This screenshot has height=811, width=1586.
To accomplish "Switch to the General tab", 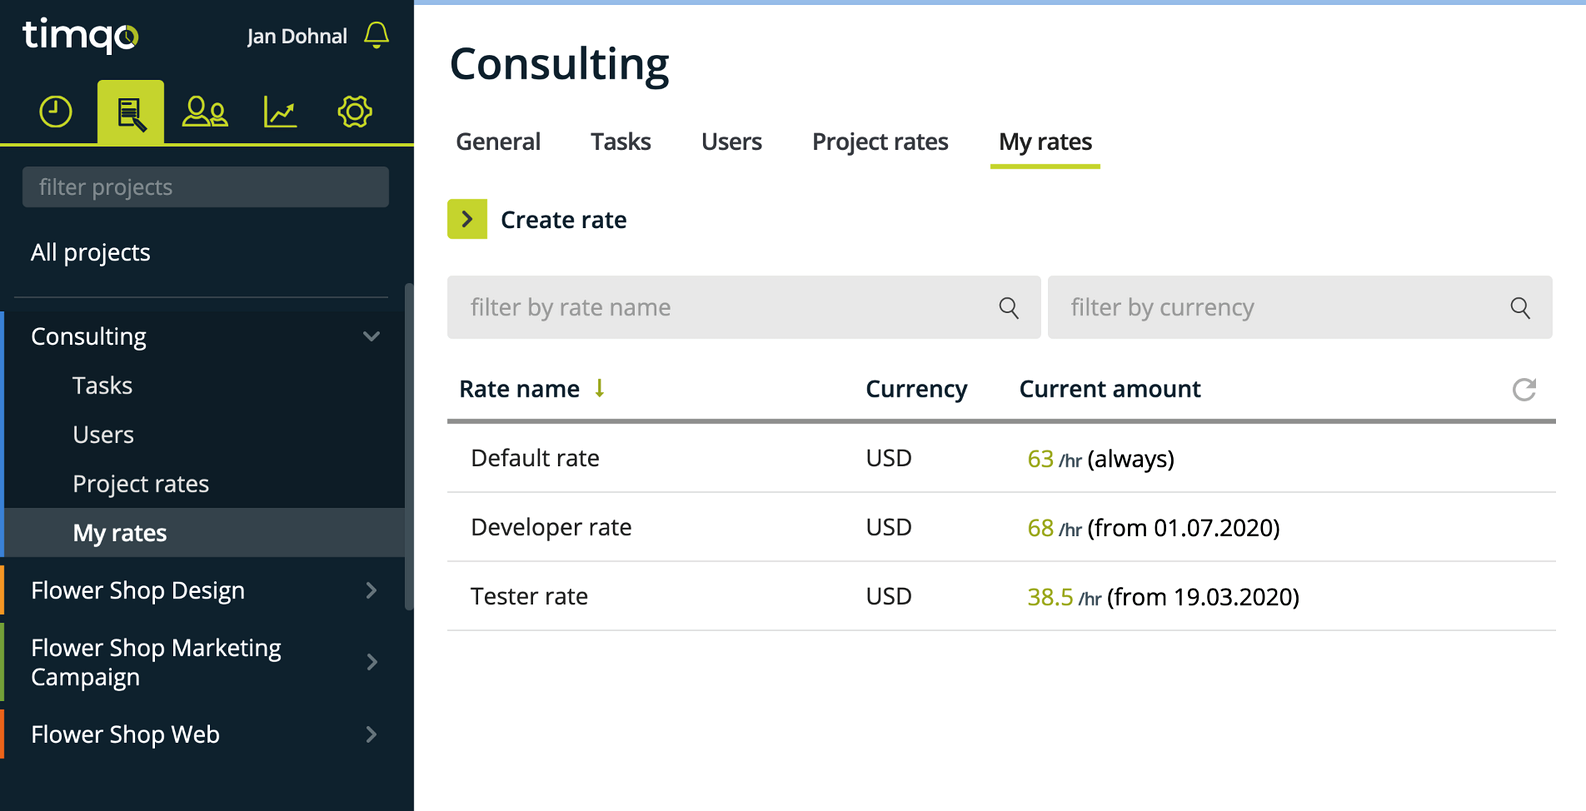I will point(498,142).
